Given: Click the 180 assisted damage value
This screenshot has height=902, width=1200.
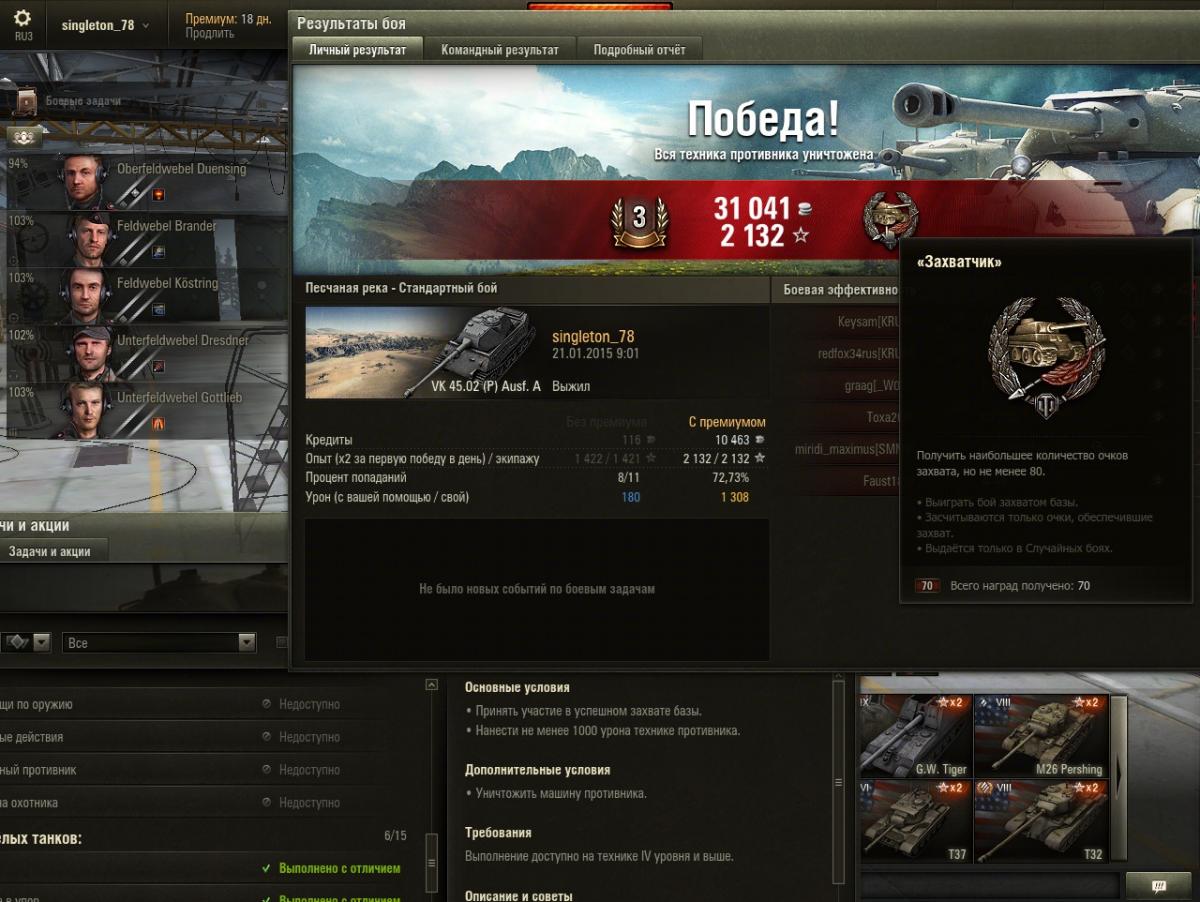Looking at the screenshot, I should [630, 497].
